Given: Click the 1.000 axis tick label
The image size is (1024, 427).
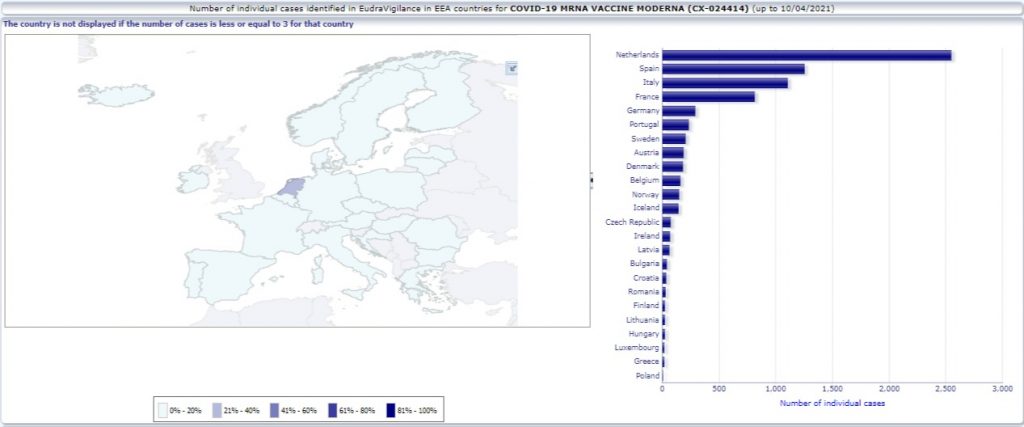Looking at the screenshot, I should pos(775,388).
